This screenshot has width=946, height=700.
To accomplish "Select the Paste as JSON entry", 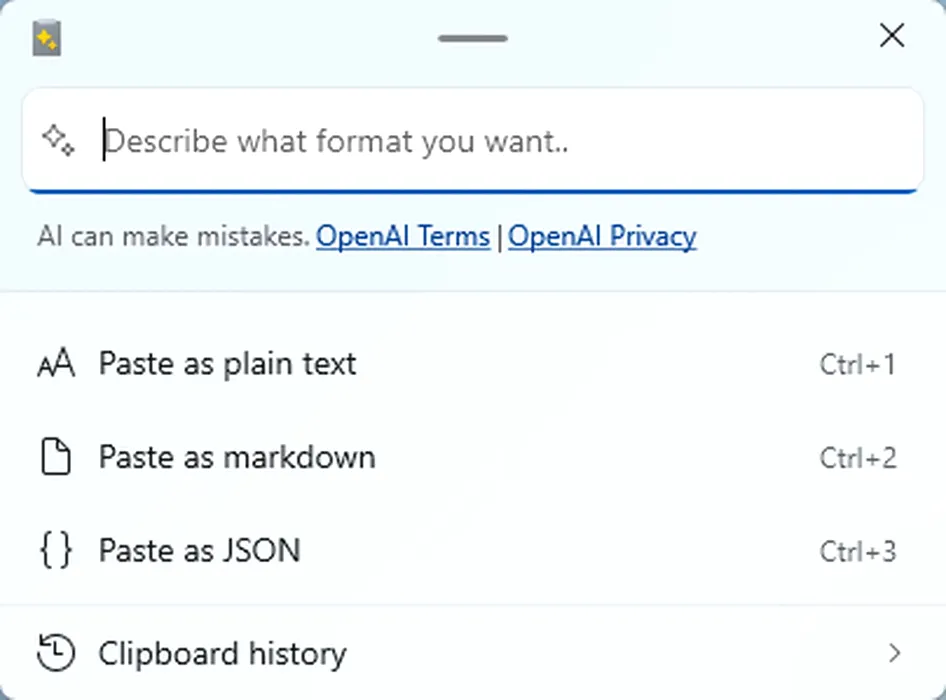I will [x=473, y=550].
